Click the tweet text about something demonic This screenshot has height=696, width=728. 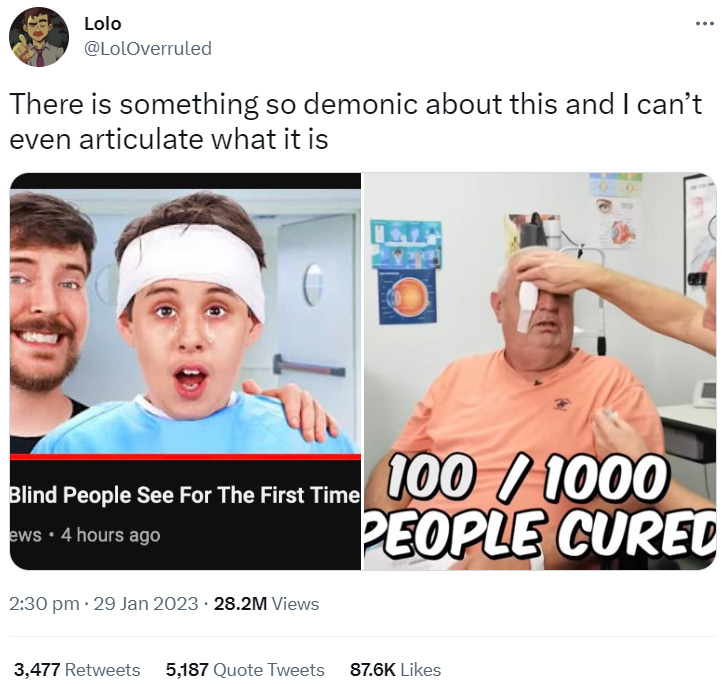pos(355,121)
